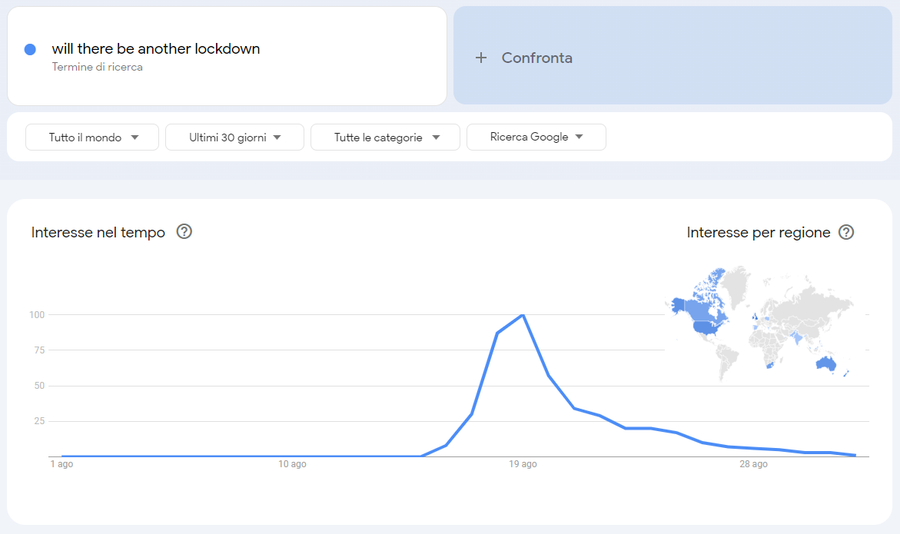Open the Ricerca Google search type dropdown

click(536, 137)
